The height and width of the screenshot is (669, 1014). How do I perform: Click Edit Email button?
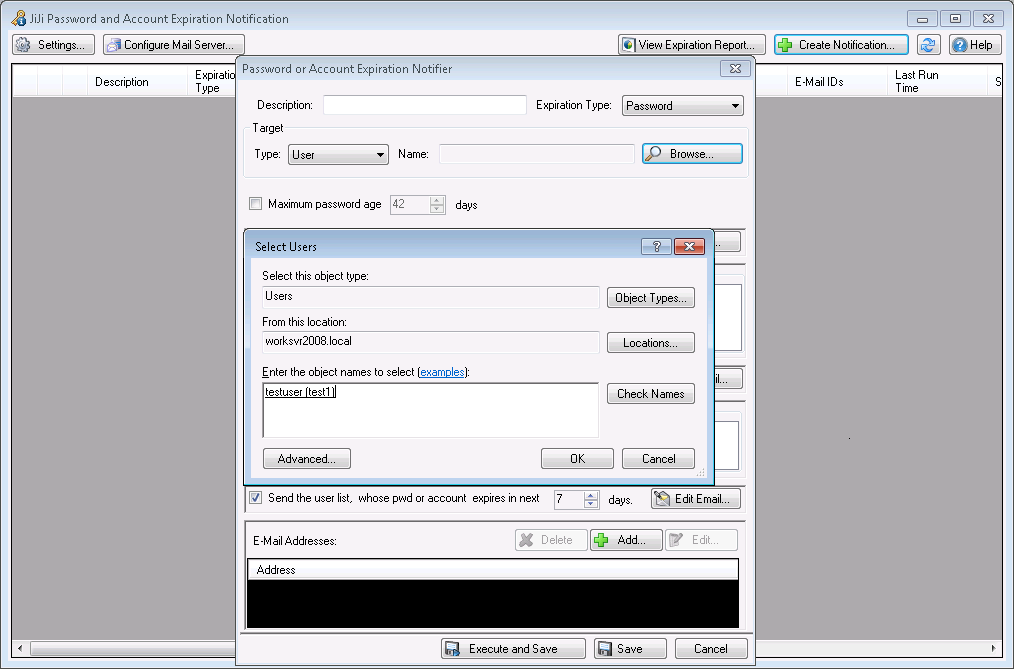click(696, 499)
